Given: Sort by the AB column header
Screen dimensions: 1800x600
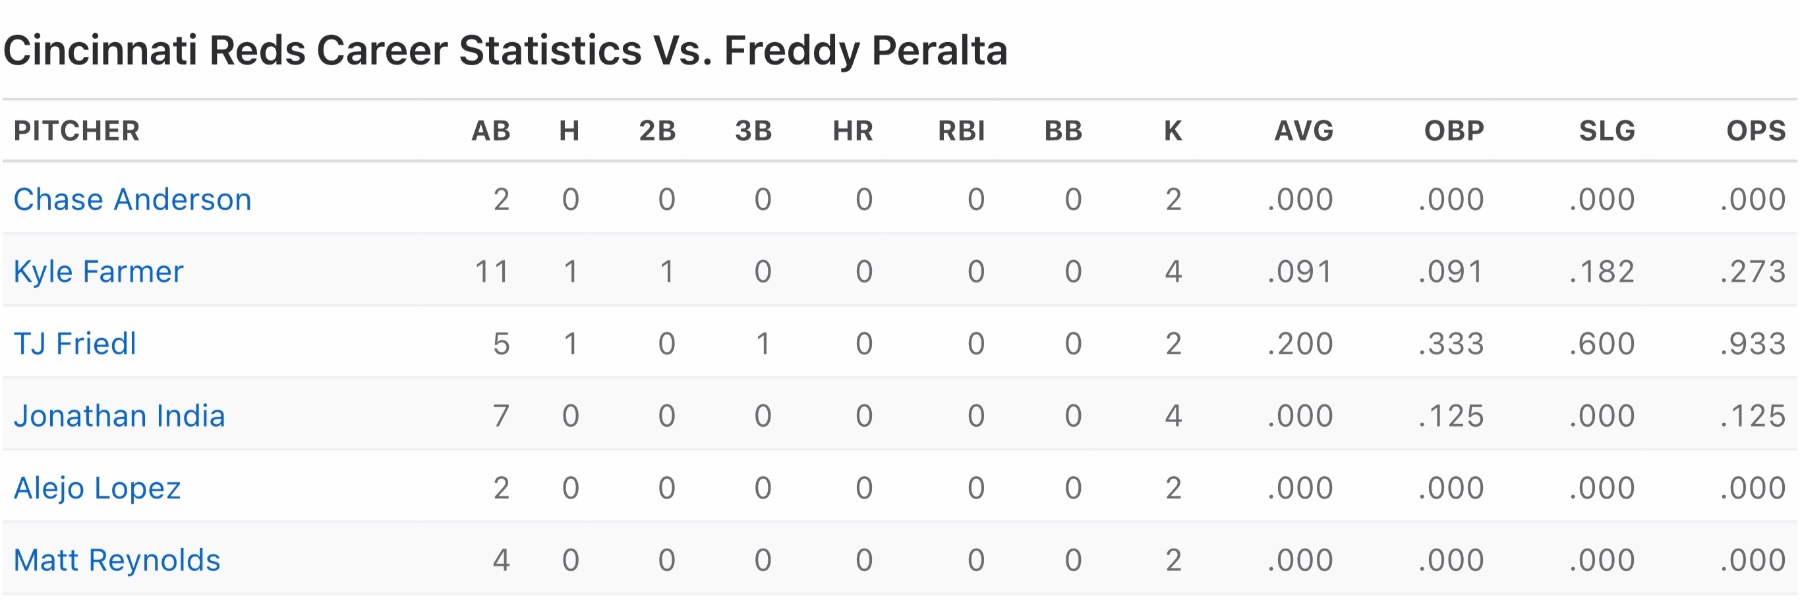Looking at the screenshot, I should tap(491, 131).
